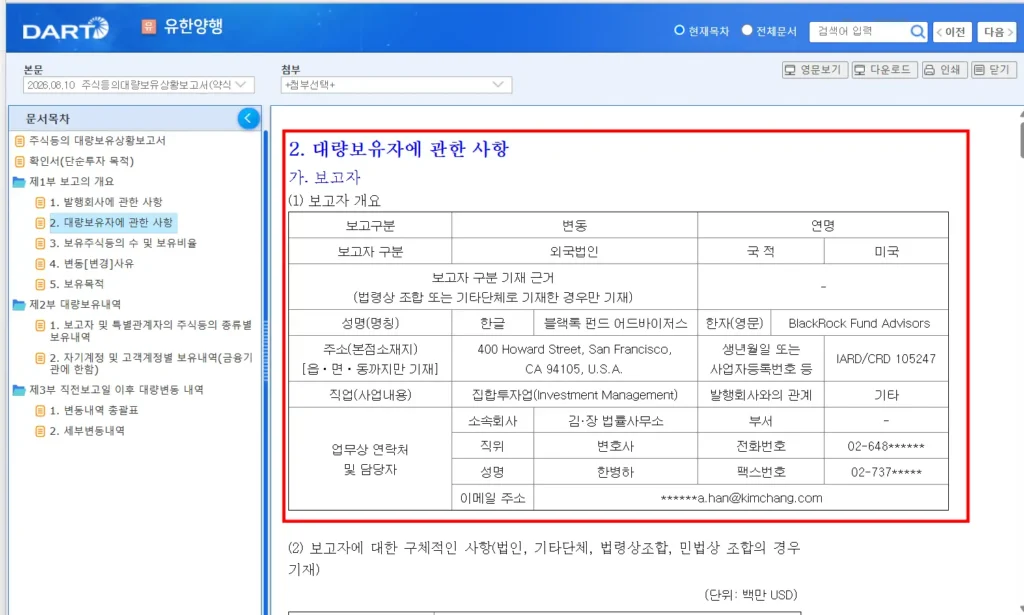
Task: Click the document icon beside 확인서(단순투자 목적)
Action: [20, 161]
